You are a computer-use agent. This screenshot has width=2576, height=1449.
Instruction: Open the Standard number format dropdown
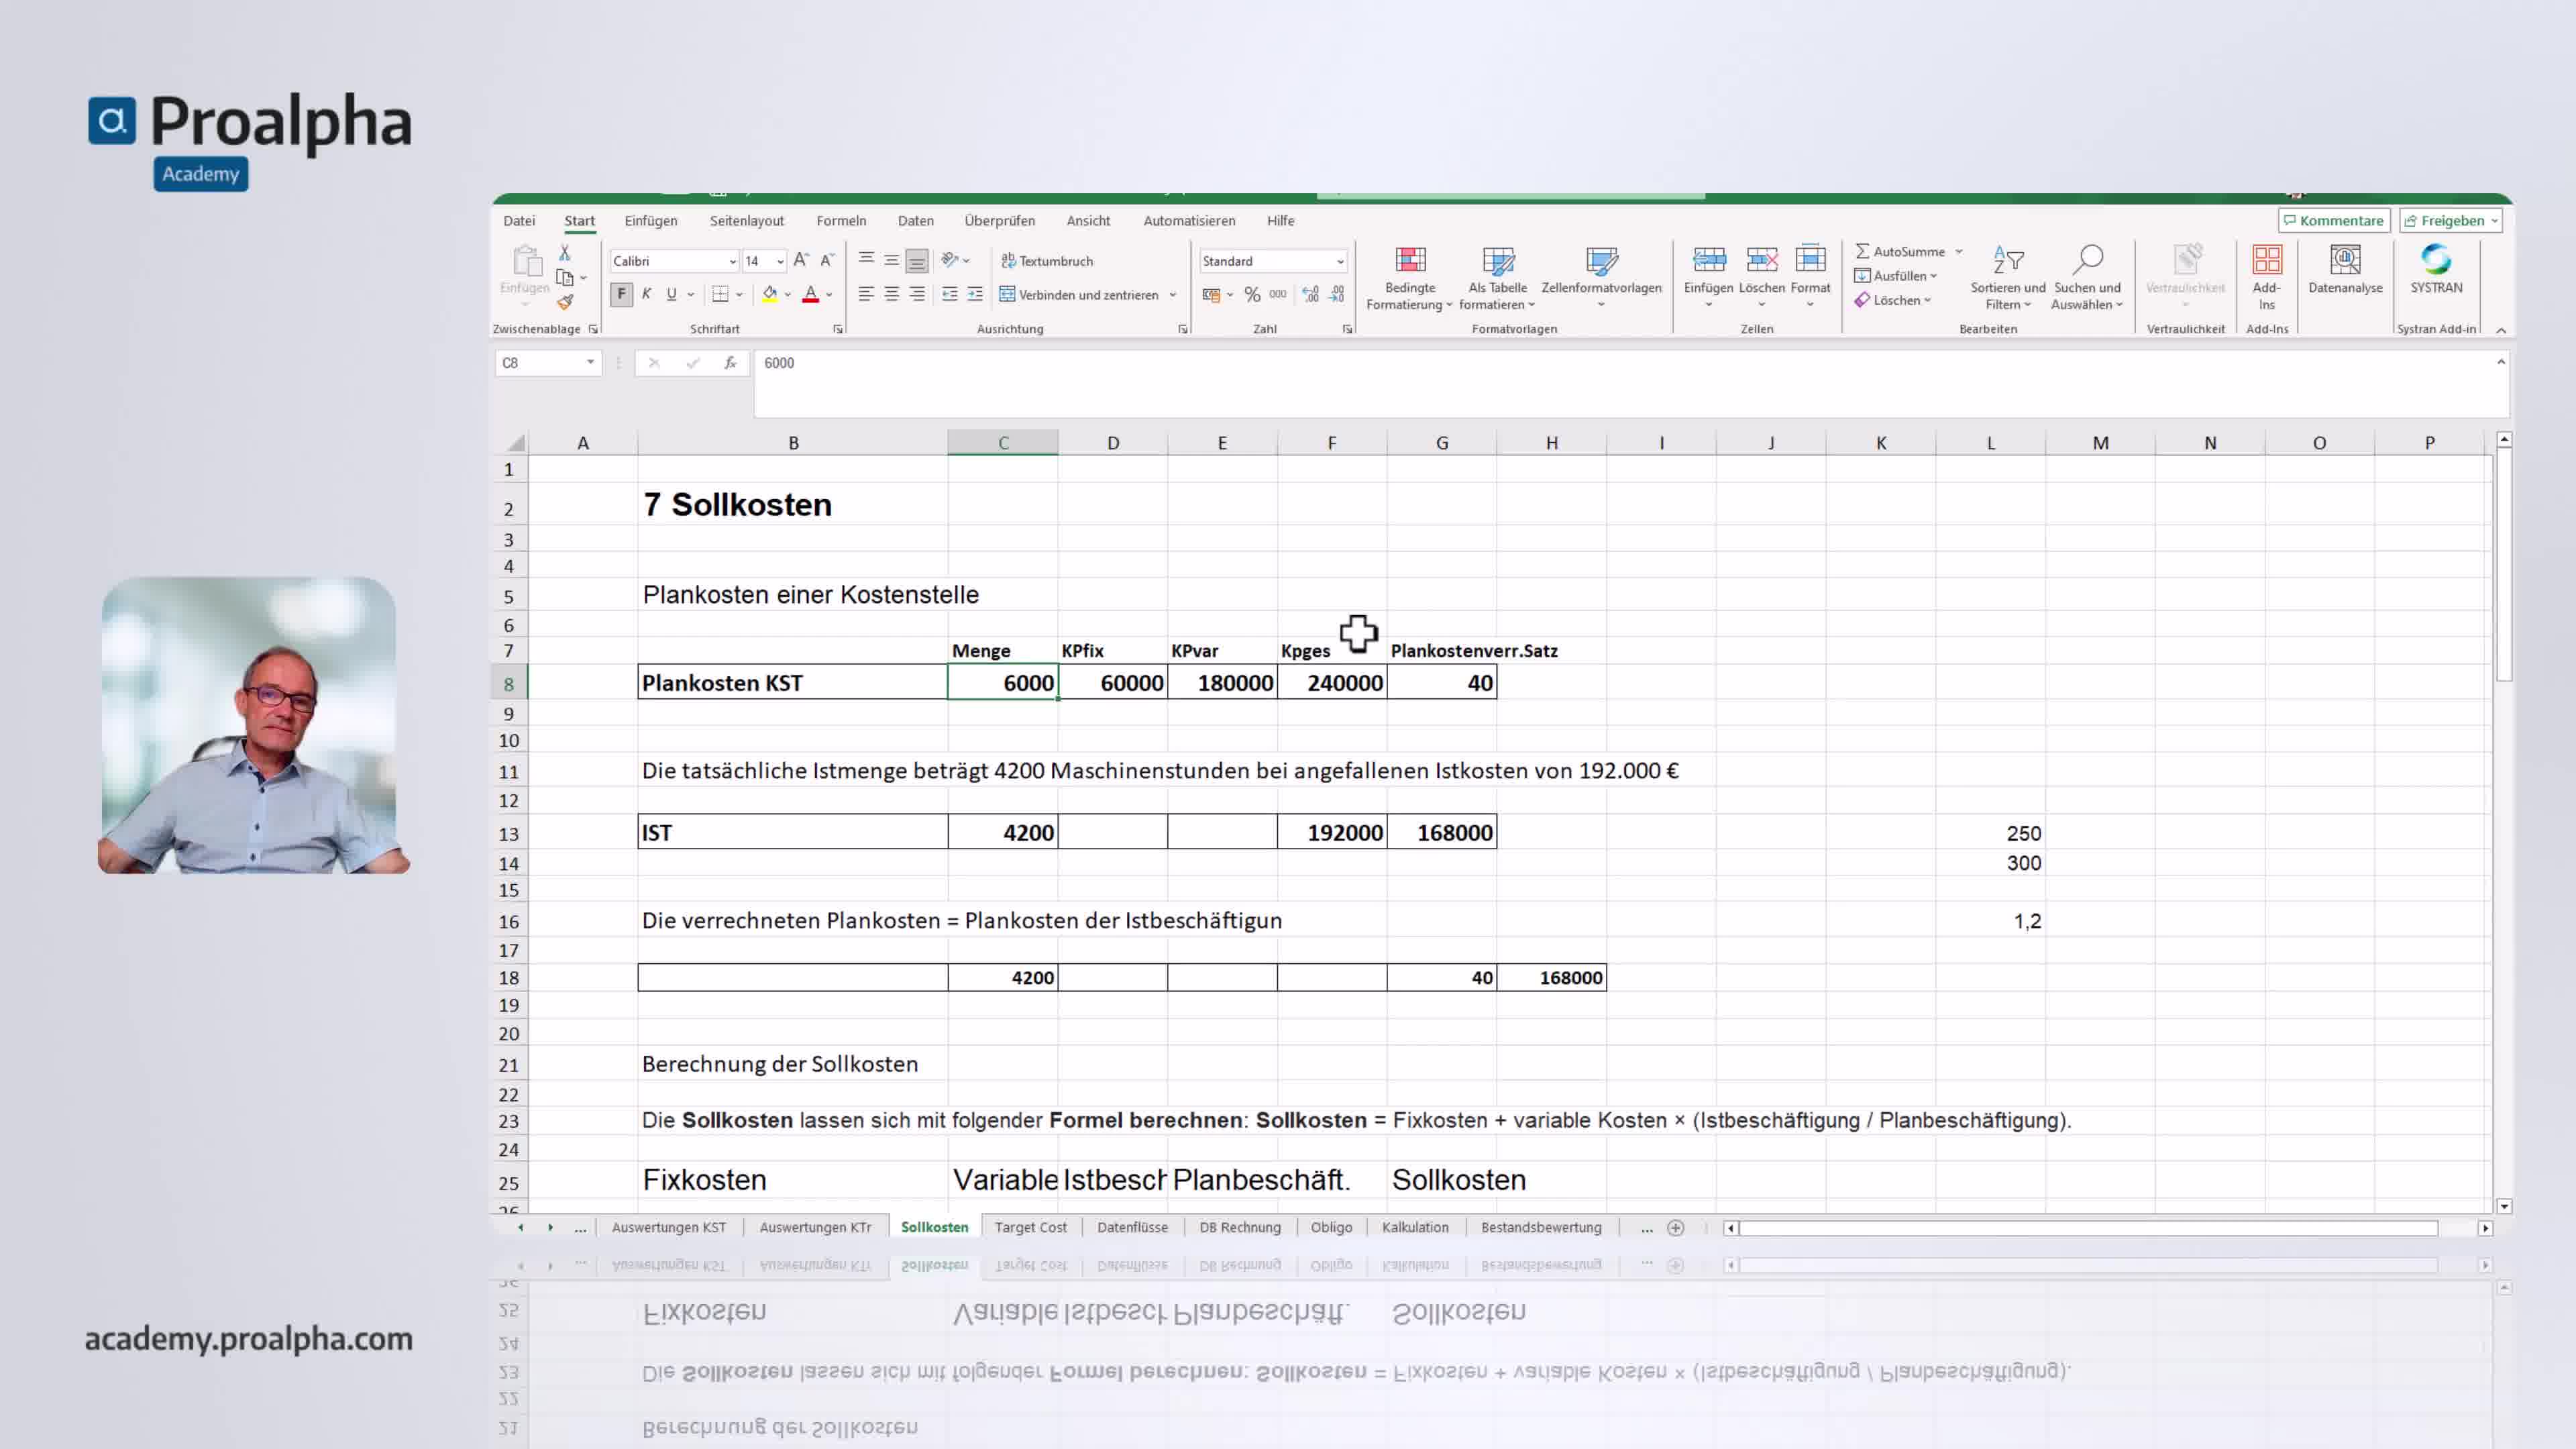click(1340, 262)
